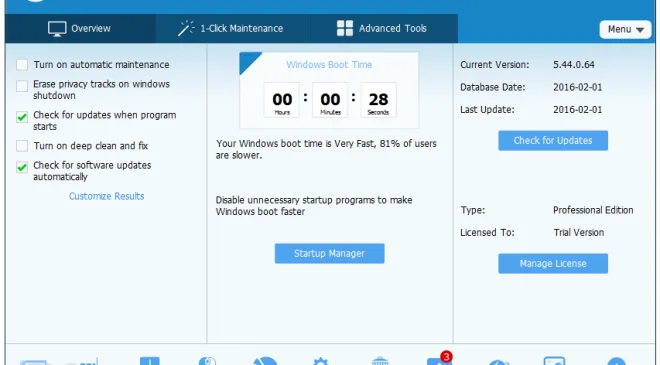Open the Customize Results link
This screenshot has height=365, width=660.
pyautogui.click(x=106, y=196)
